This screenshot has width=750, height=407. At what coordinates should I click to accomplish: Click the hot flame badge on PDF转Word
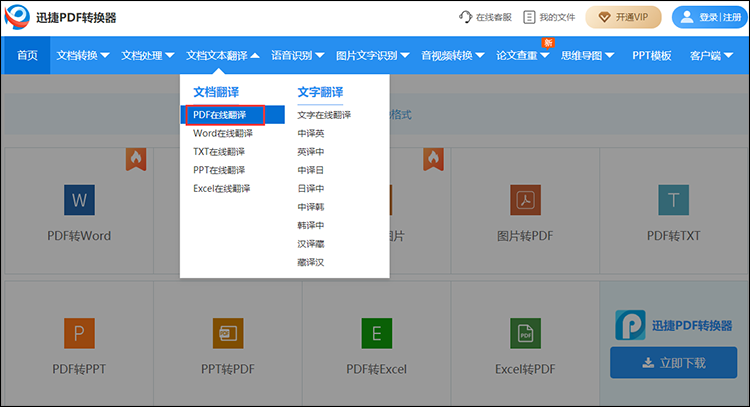point(136,159)
